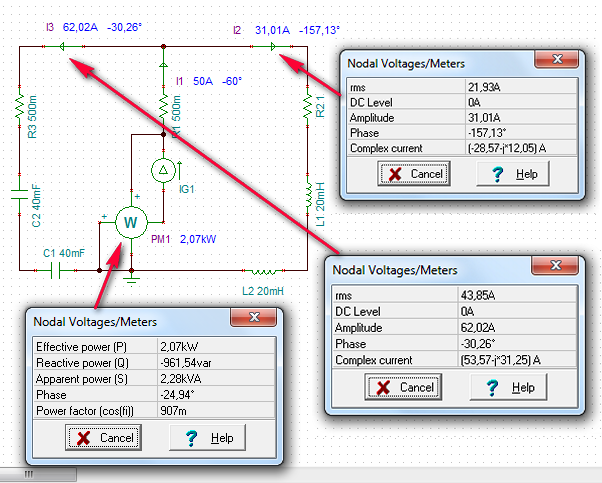Click the ground symbol under the circuit
The image size is (602, 483).
pyautogui.click(x=130, y=279)
